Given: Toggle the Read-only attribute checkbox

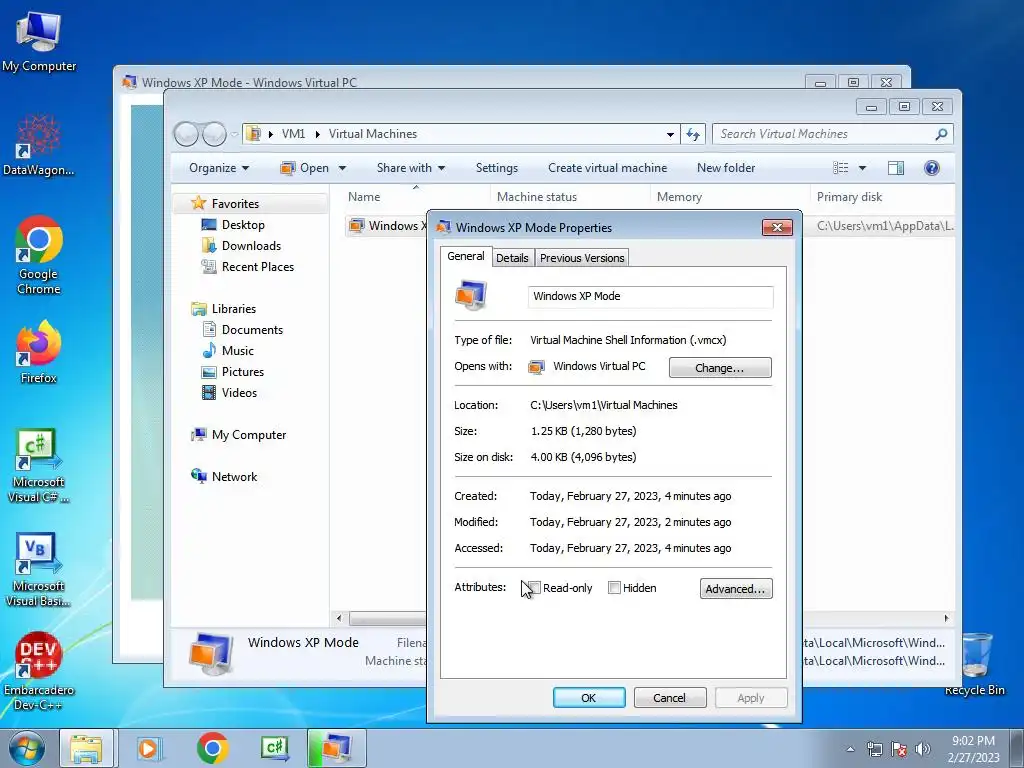Looking at the screenshot, I should 535,588.
